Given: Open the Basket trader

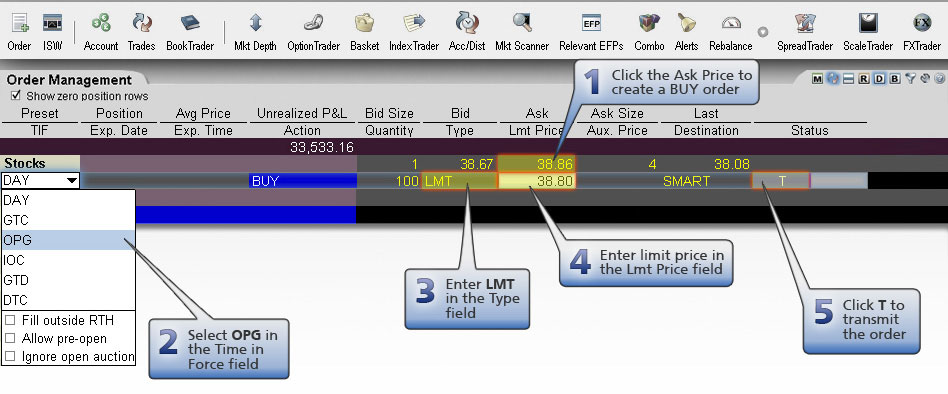Looking at the screenshot, I should pos(365,31).
